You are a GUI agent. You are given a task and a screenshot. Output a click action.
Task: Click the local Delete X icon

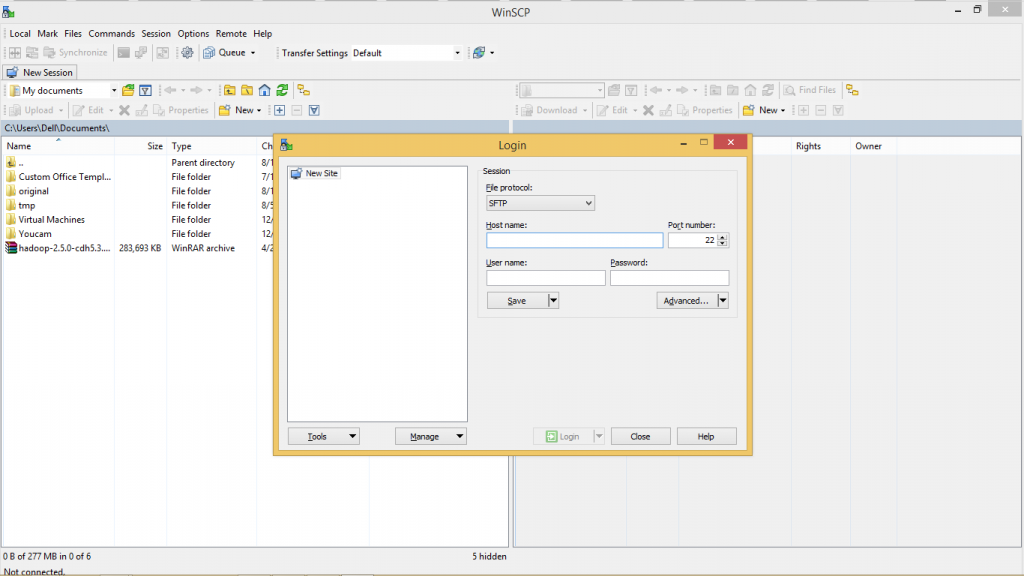click(124, 110)
